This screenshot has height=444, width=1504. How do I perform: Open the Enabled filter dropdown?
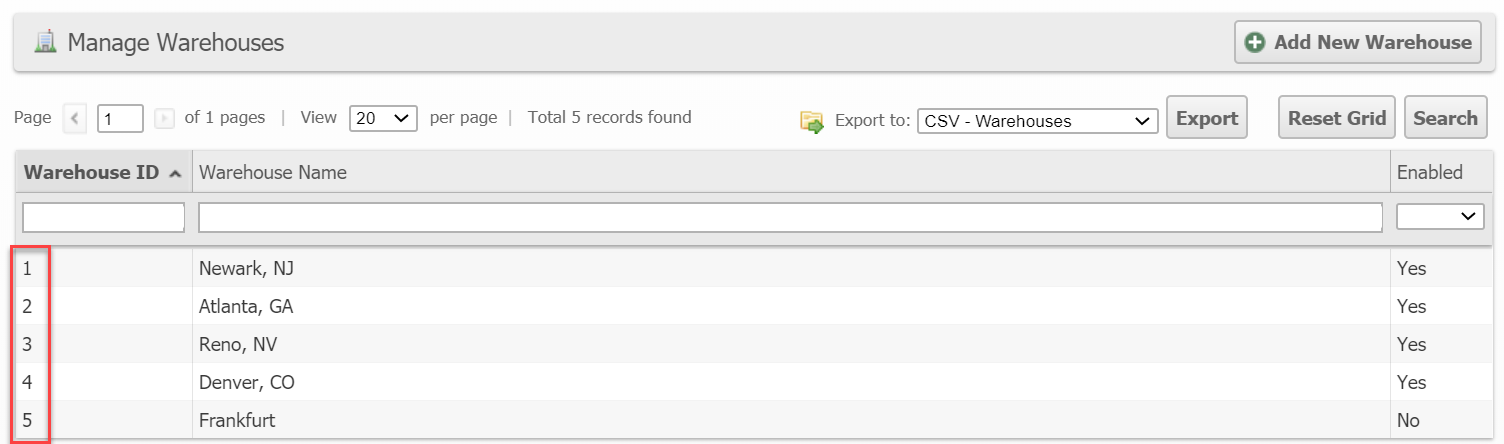click(x=1440, y=216)
